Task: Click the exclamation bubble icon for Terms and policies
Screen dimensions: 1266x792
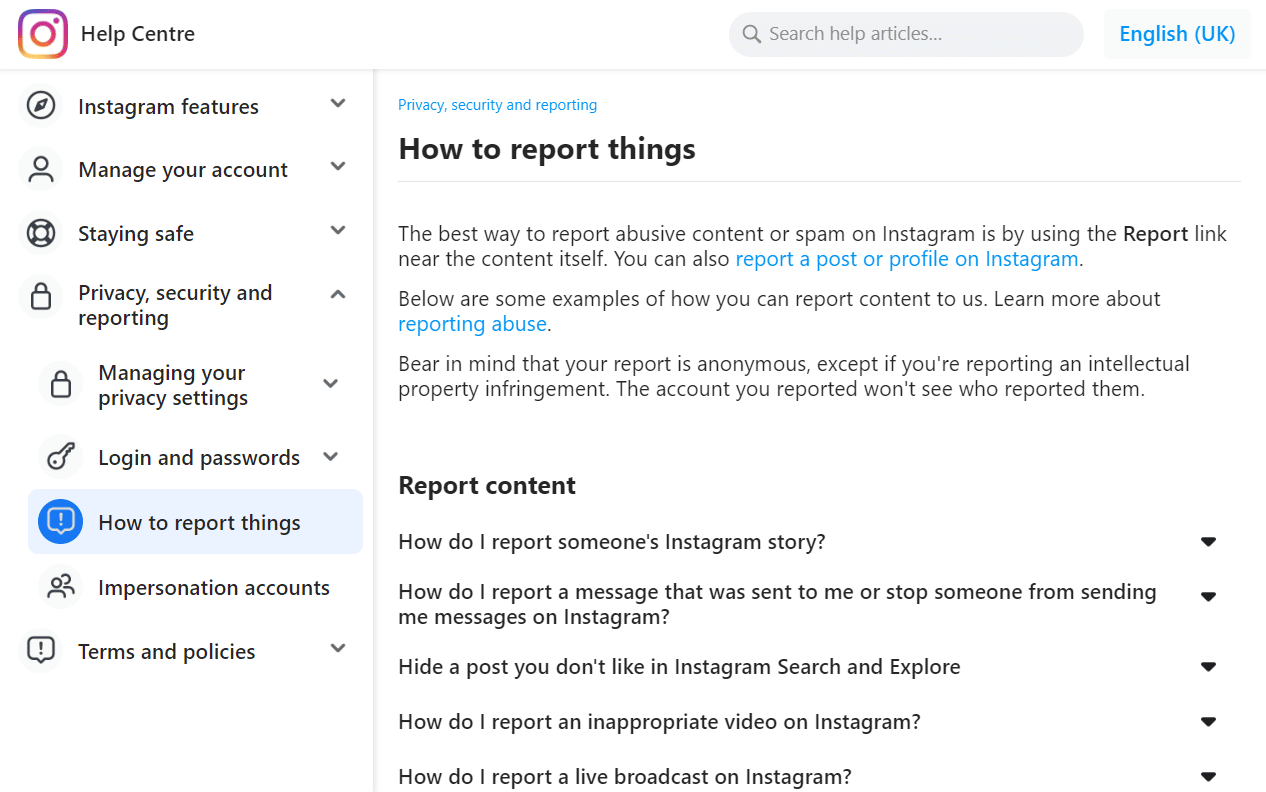Action: coord(41,650)
